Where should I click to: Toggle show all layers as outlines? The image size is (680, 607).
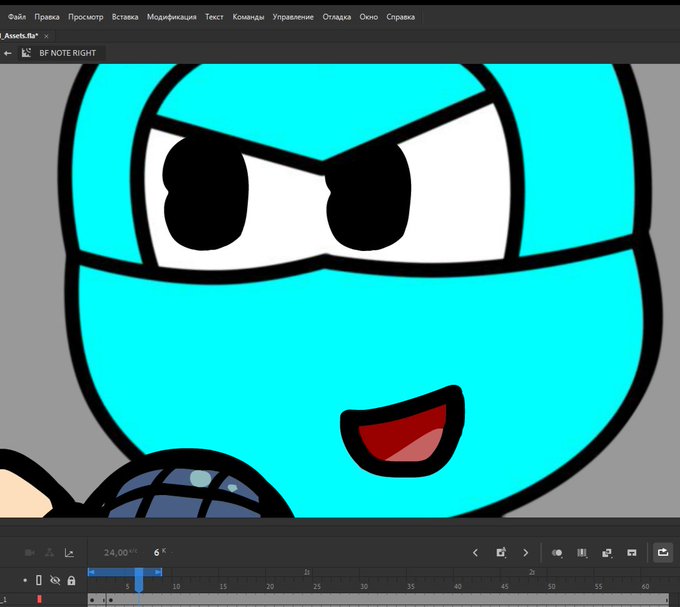(x=39, y=580)
